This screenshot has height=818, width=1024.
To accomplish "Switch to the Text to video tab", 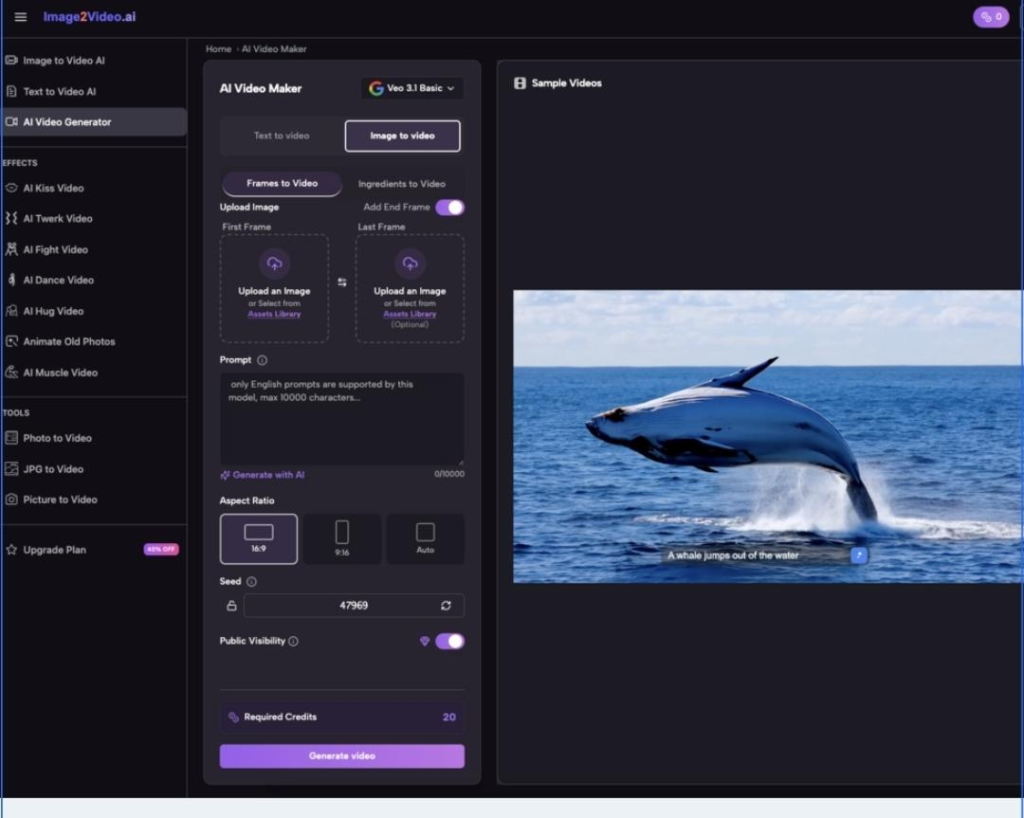I will [281, 136].
